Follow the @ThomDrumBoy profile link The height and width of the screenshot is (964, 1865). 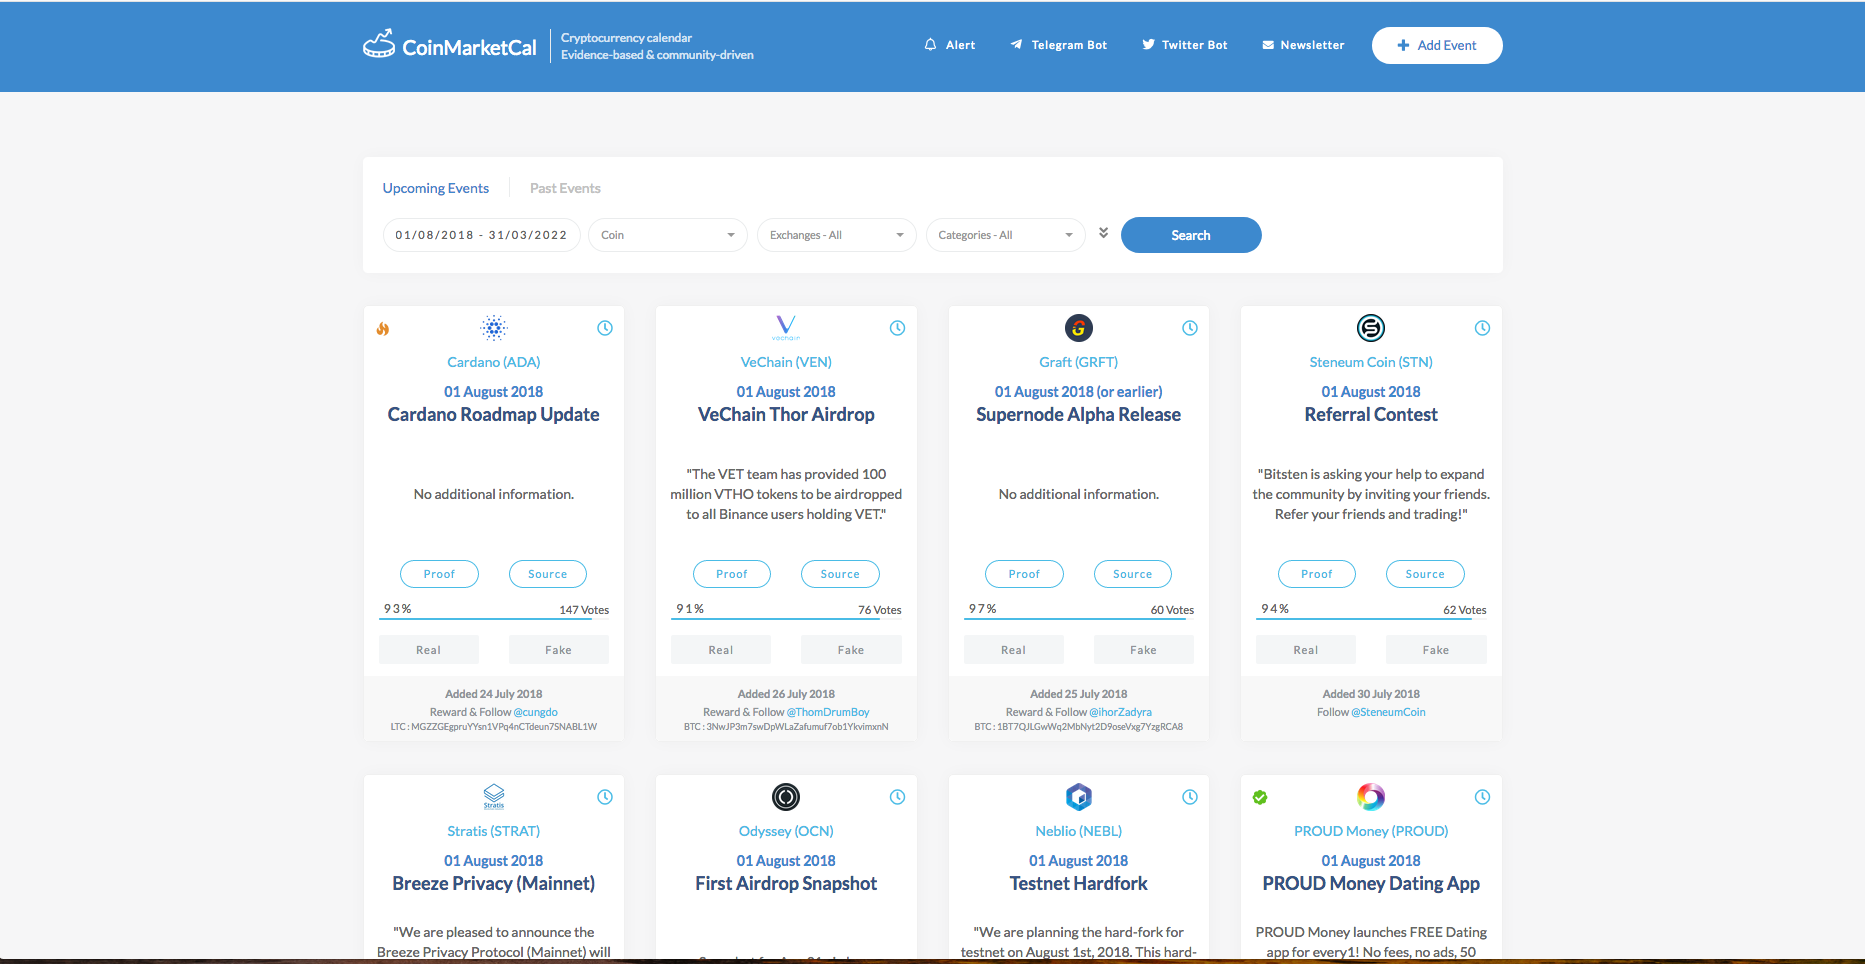[828, 712]
